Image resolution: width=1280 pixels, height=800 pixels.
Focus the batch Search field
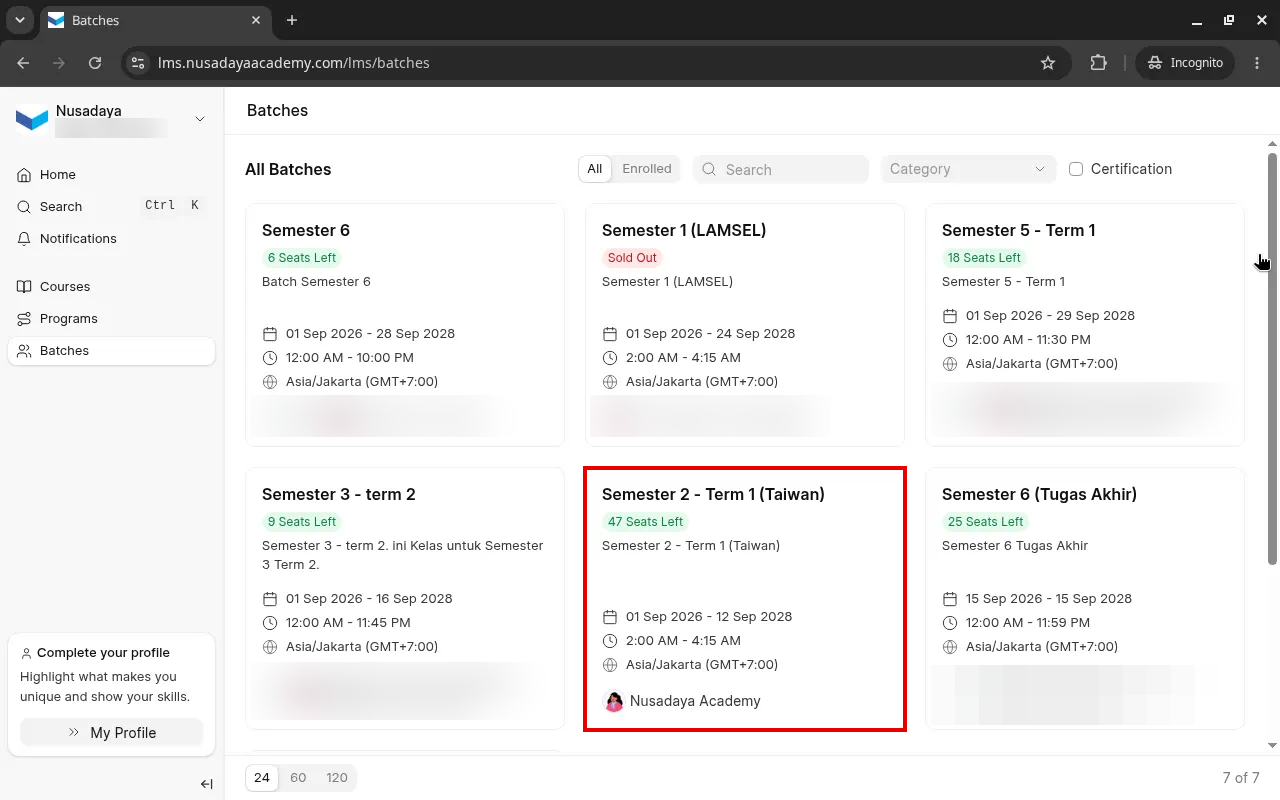coord(781,170)
